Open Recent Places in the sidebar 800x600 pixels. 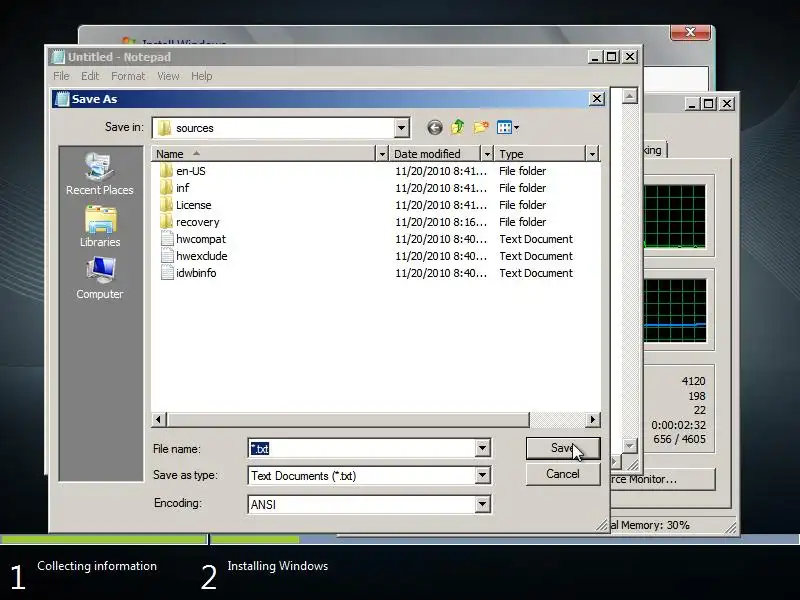pyautogui.click(x=99, y=174)
